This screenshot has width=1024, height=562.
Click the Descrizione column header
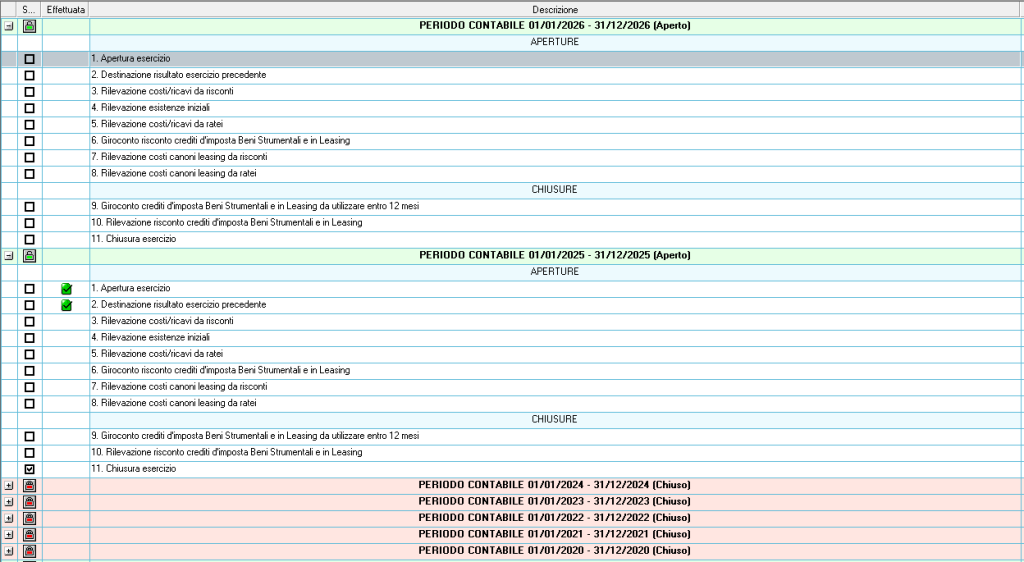[x=554, y=9]
